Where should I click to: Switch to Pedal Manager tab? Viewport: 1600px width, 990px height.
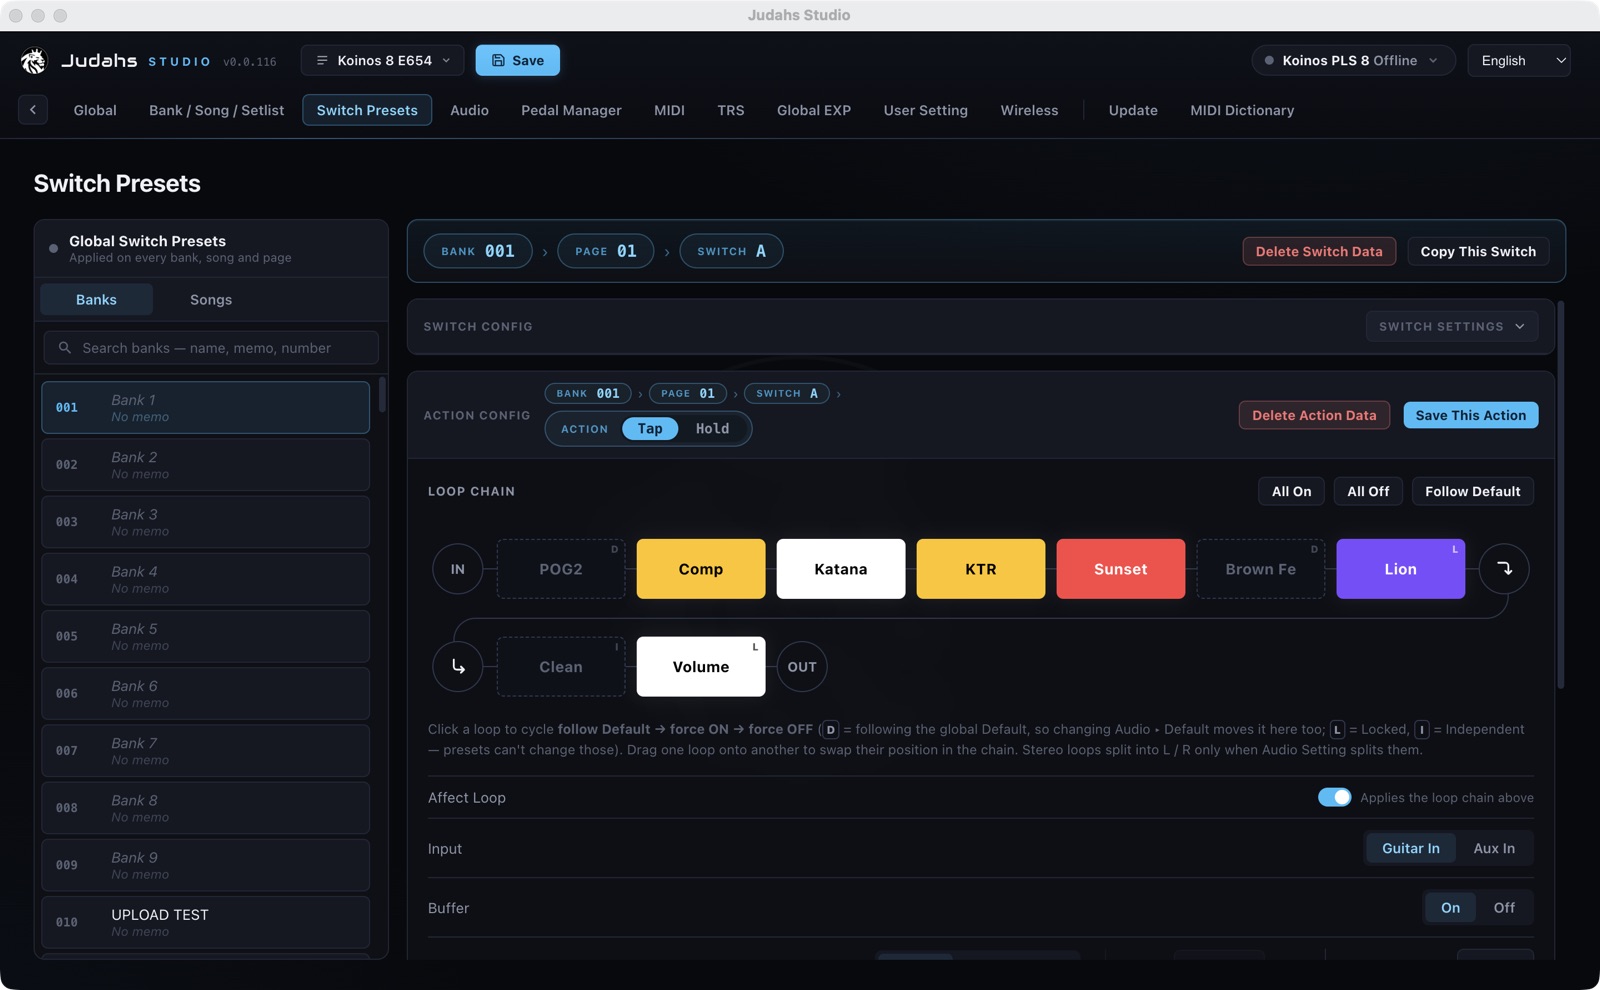point(571,110)
